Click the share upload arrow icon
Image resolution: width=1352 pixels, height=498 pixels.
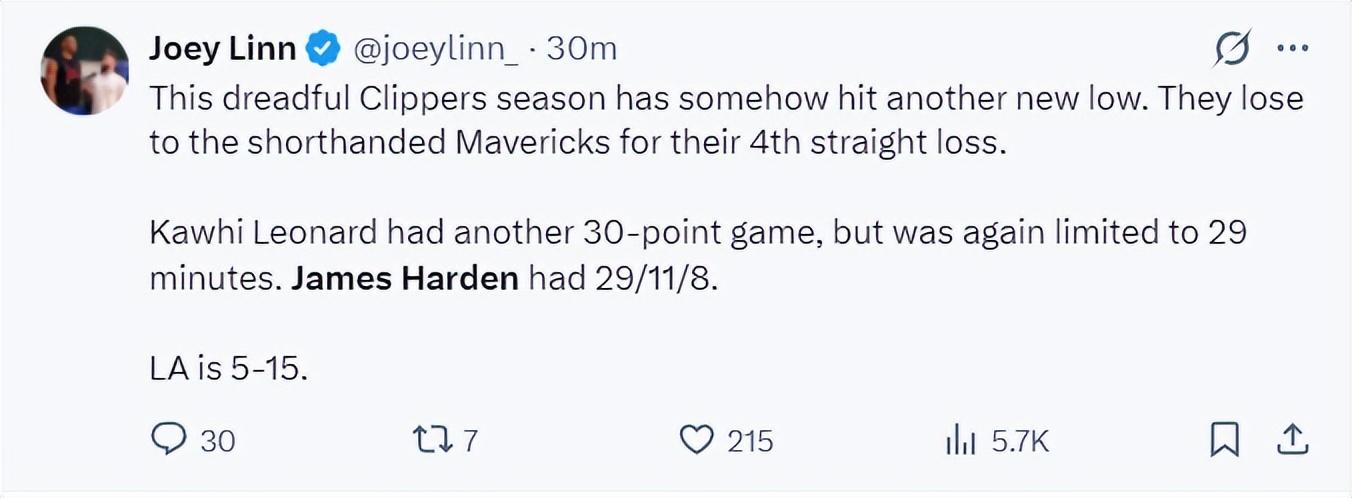1291,440
